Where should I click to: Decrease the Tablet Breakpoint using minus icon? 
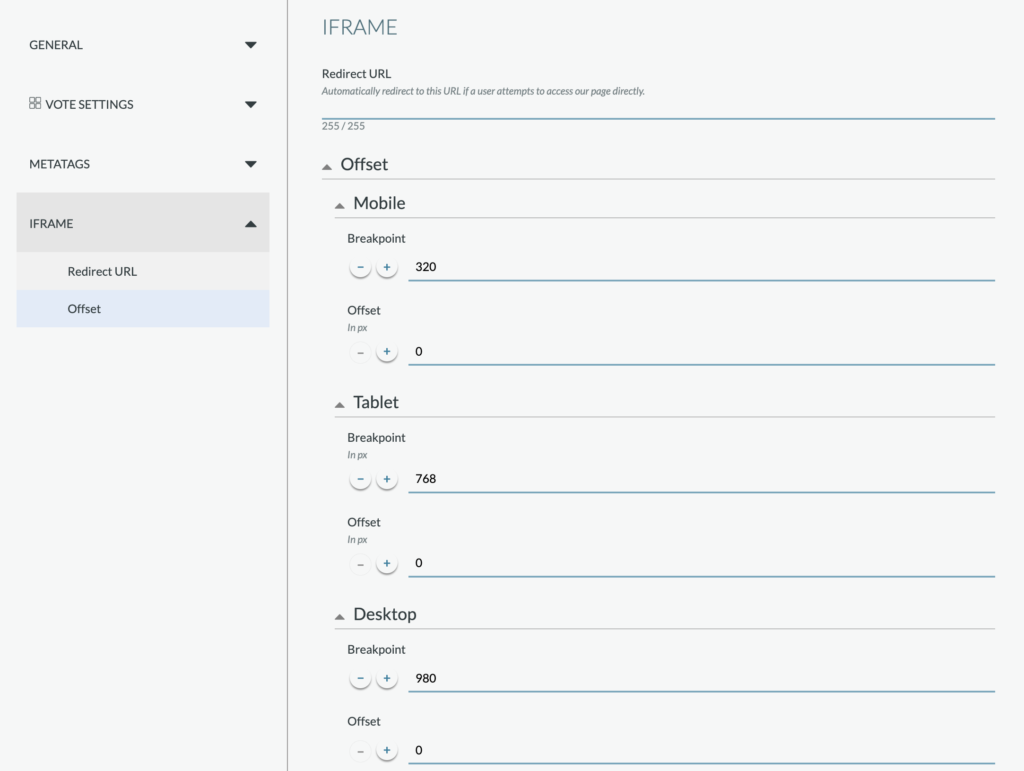point(360,479)
